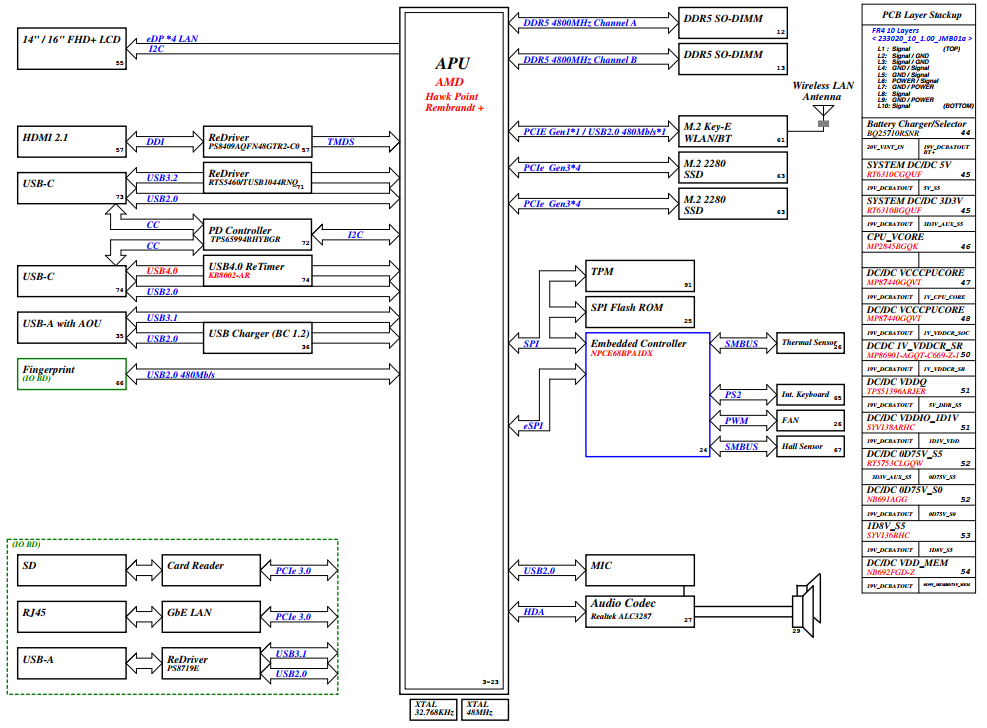987x728 pixels.
Task: Select the 1D8V_S5 SYV136RHC entry
Action: (x=918, y=530)
